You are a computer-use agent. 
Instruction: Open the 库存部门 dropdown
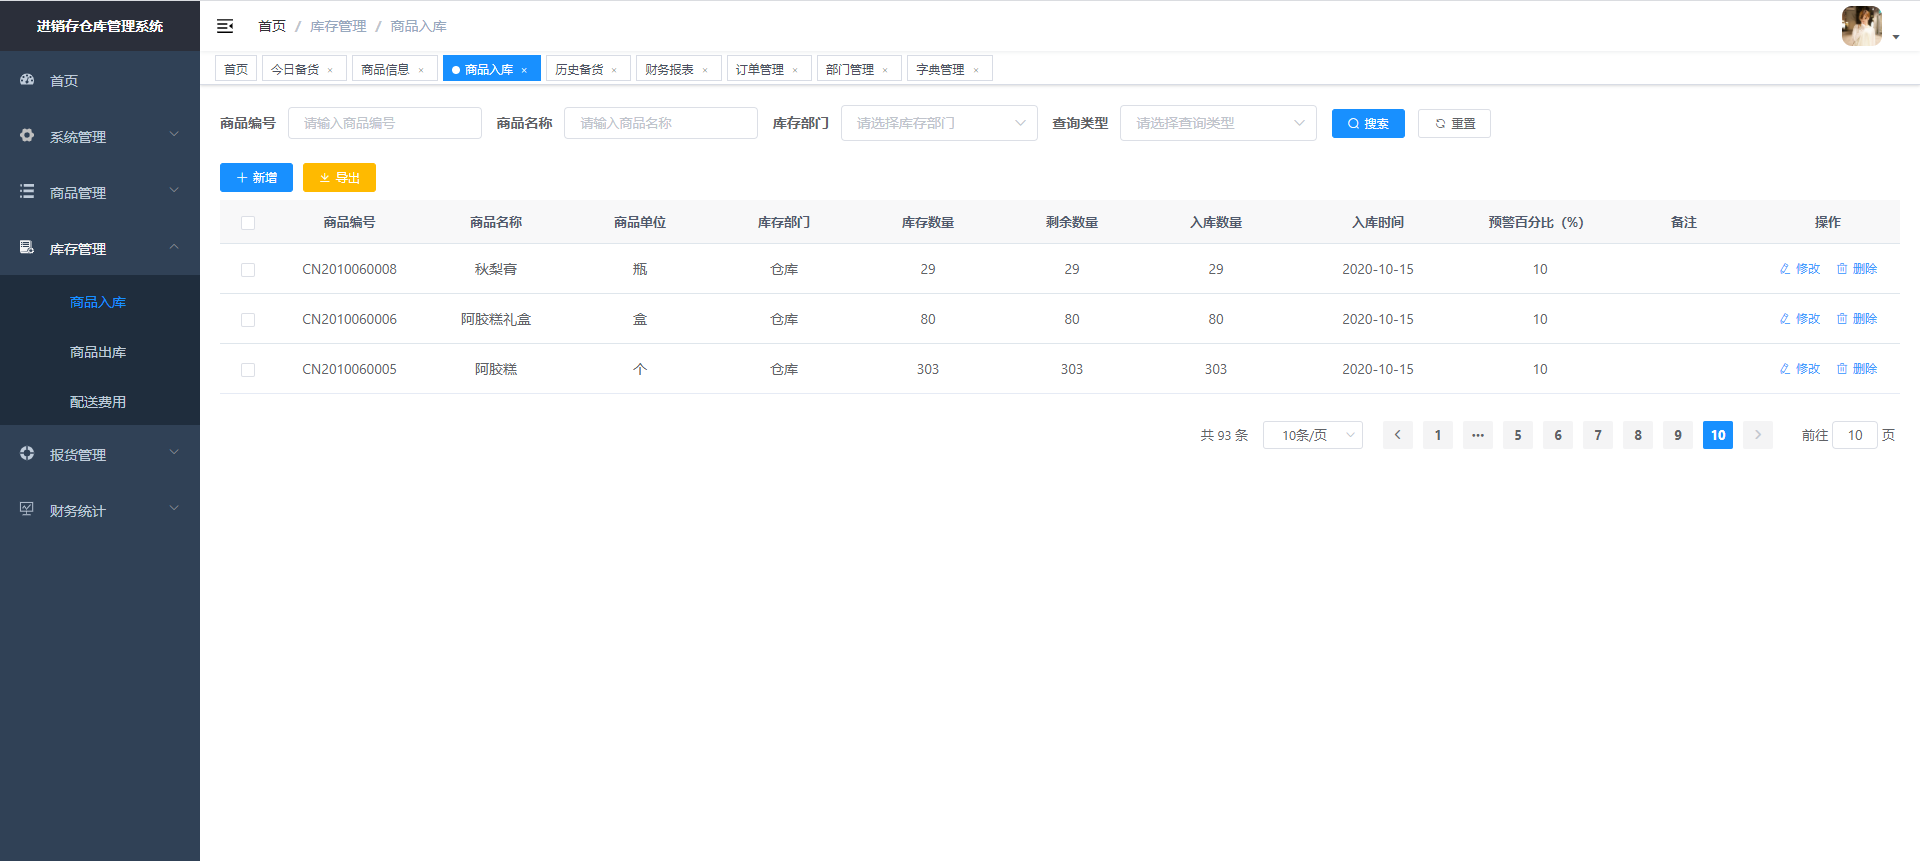click(938, 123)
